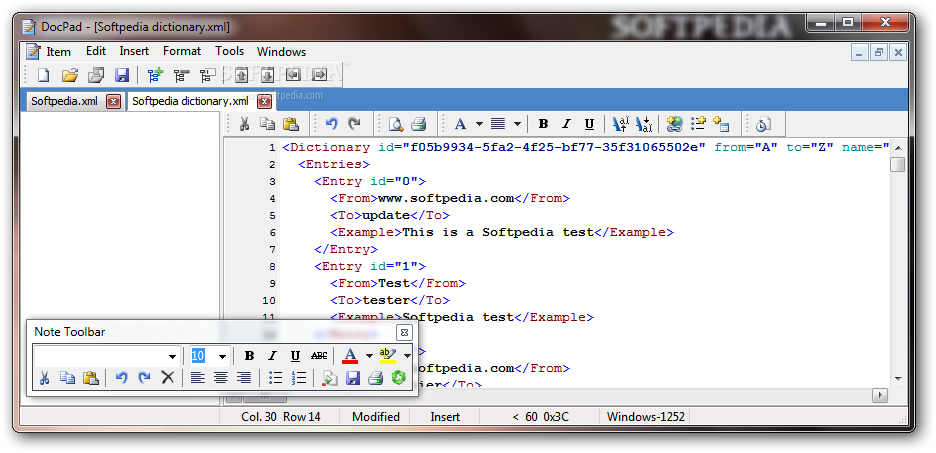936x453 pixels.
Task: Align text left in Note Toolbar
Action: [x=198, y=377]
